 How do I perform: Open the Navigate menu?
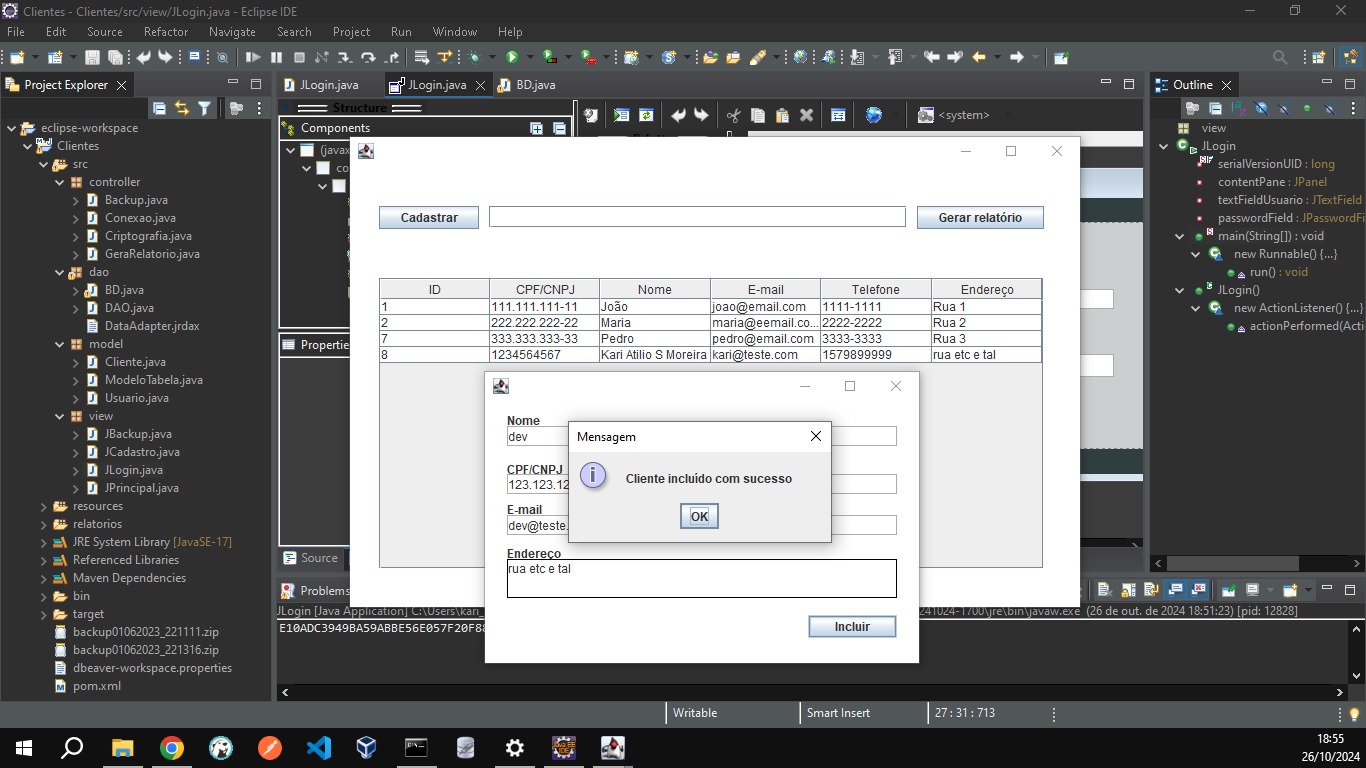(x=232, y=32)
